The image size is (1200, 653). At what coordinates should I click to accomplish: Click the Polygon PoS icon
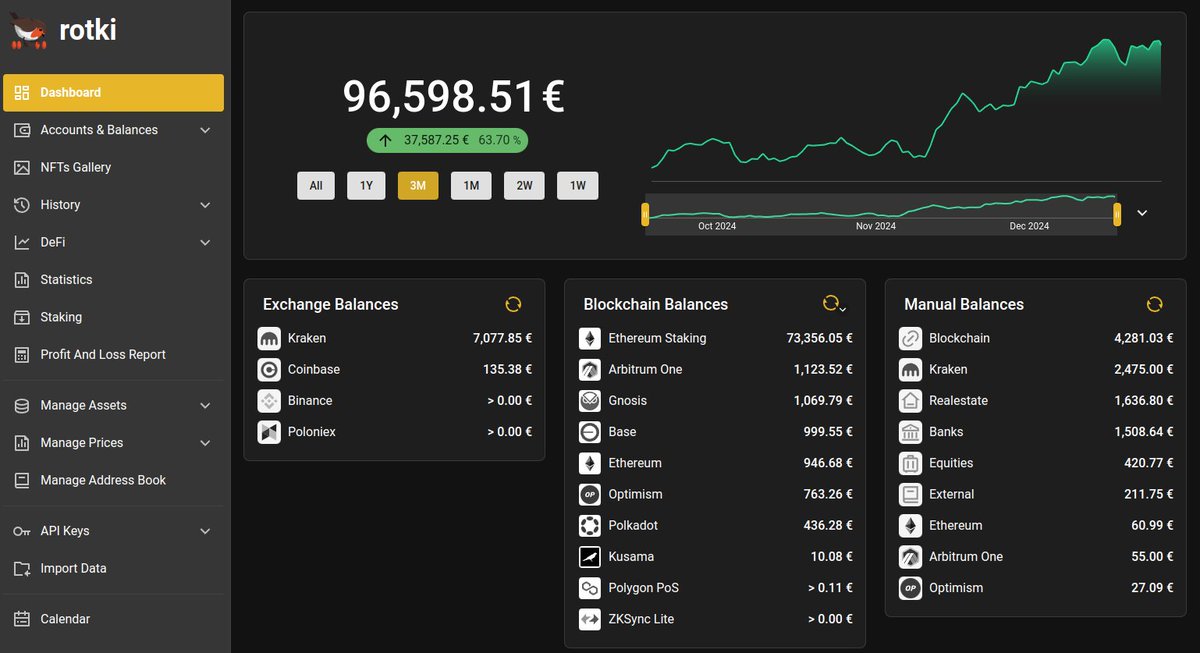tap(590, 588)
